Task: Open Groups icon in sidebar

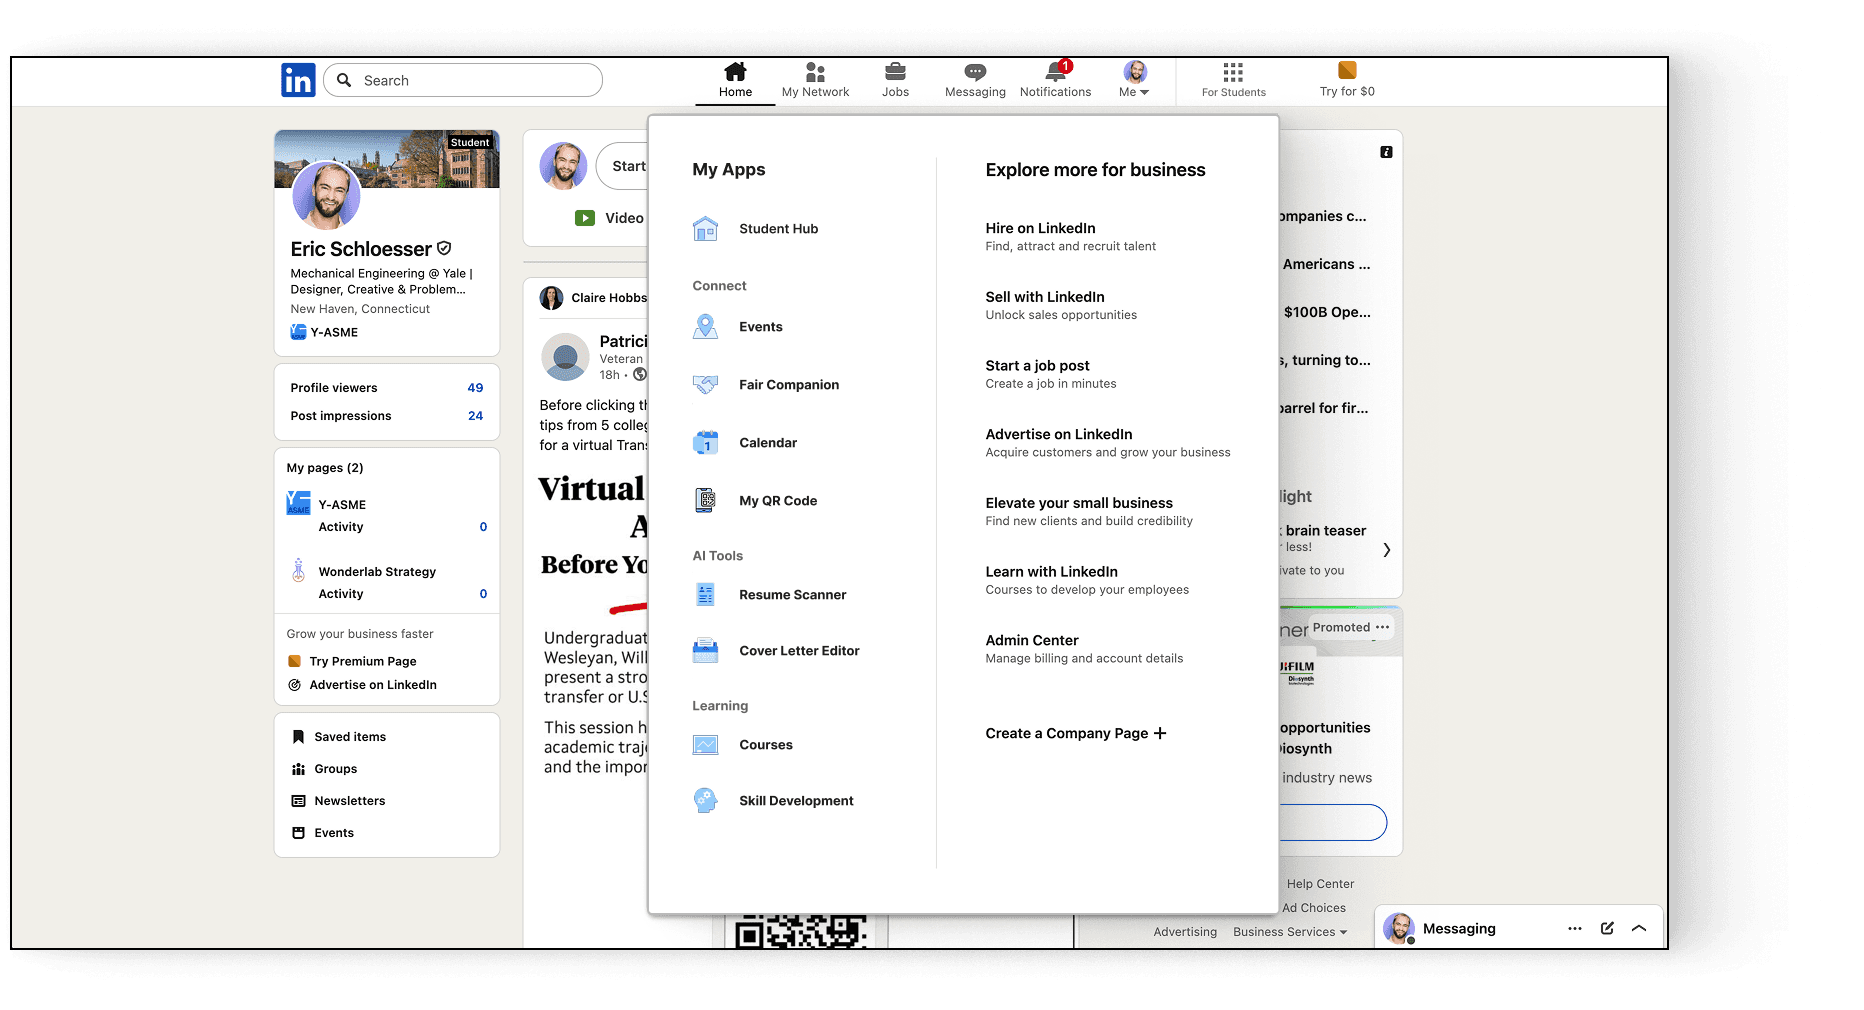Action: pos(298,769)
